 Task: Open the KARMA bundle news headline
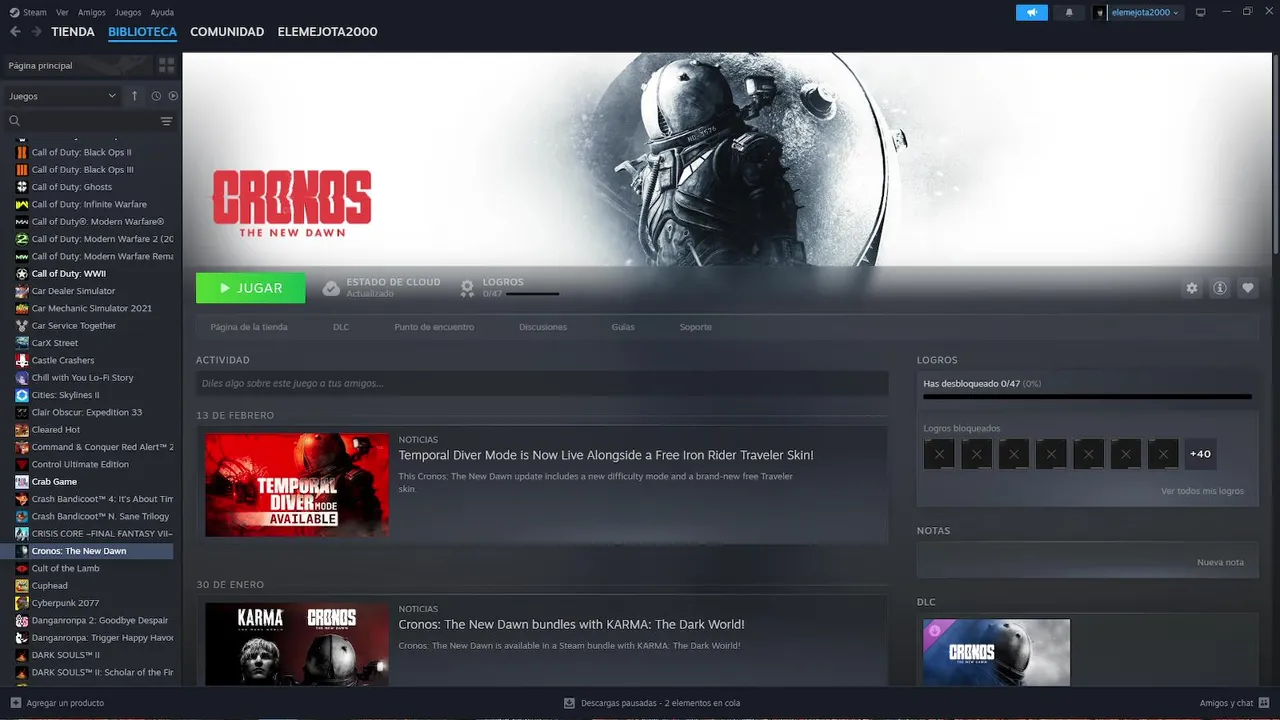(x=571, y=625)
